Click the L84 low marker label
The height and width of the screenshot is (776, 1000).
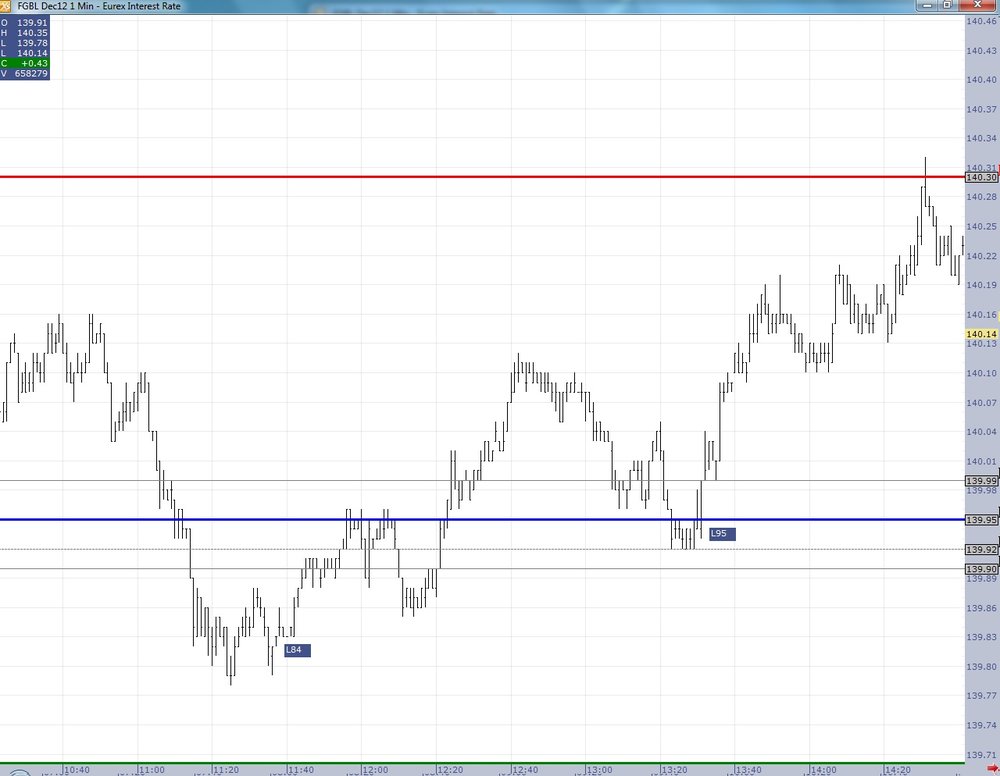point(297,650)
